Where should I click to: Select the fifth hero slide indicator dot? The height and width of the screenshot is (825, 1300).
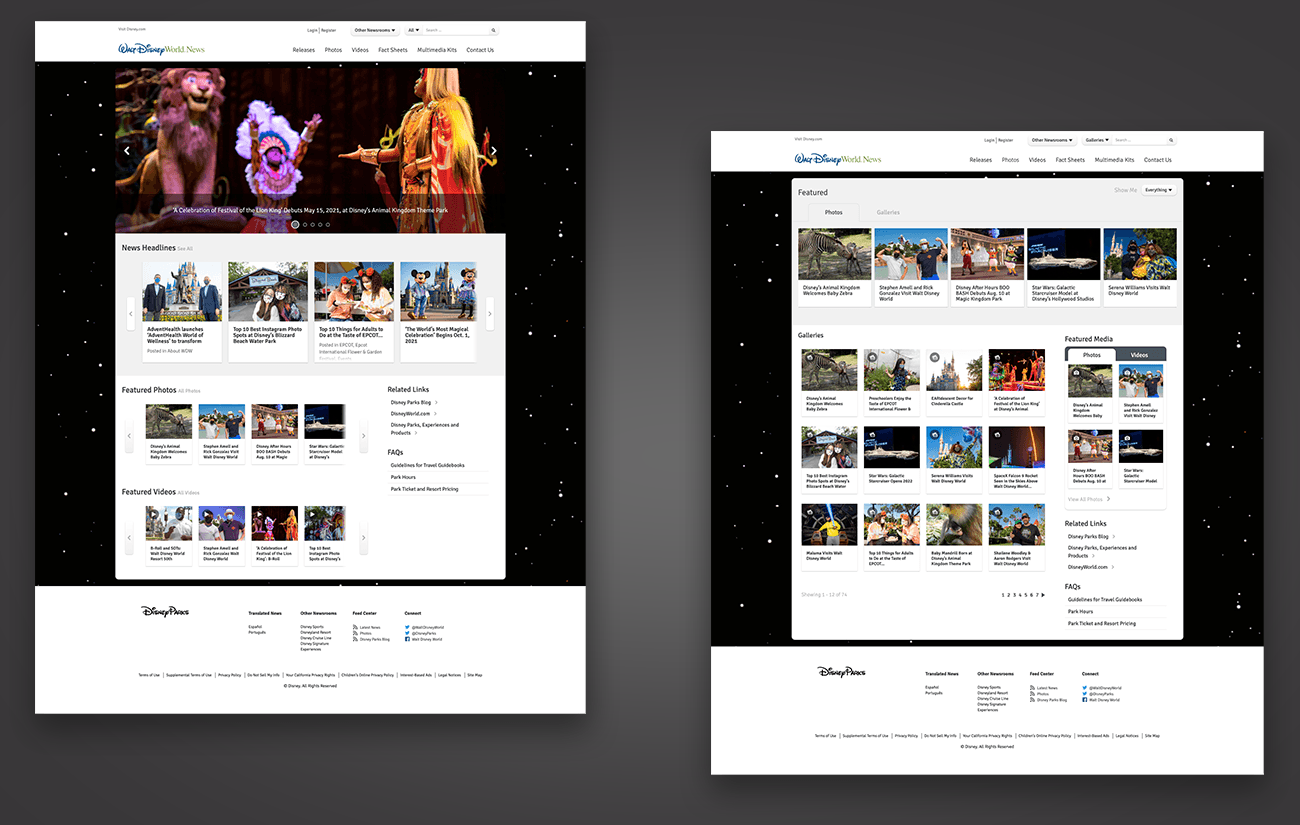(328, 225)
